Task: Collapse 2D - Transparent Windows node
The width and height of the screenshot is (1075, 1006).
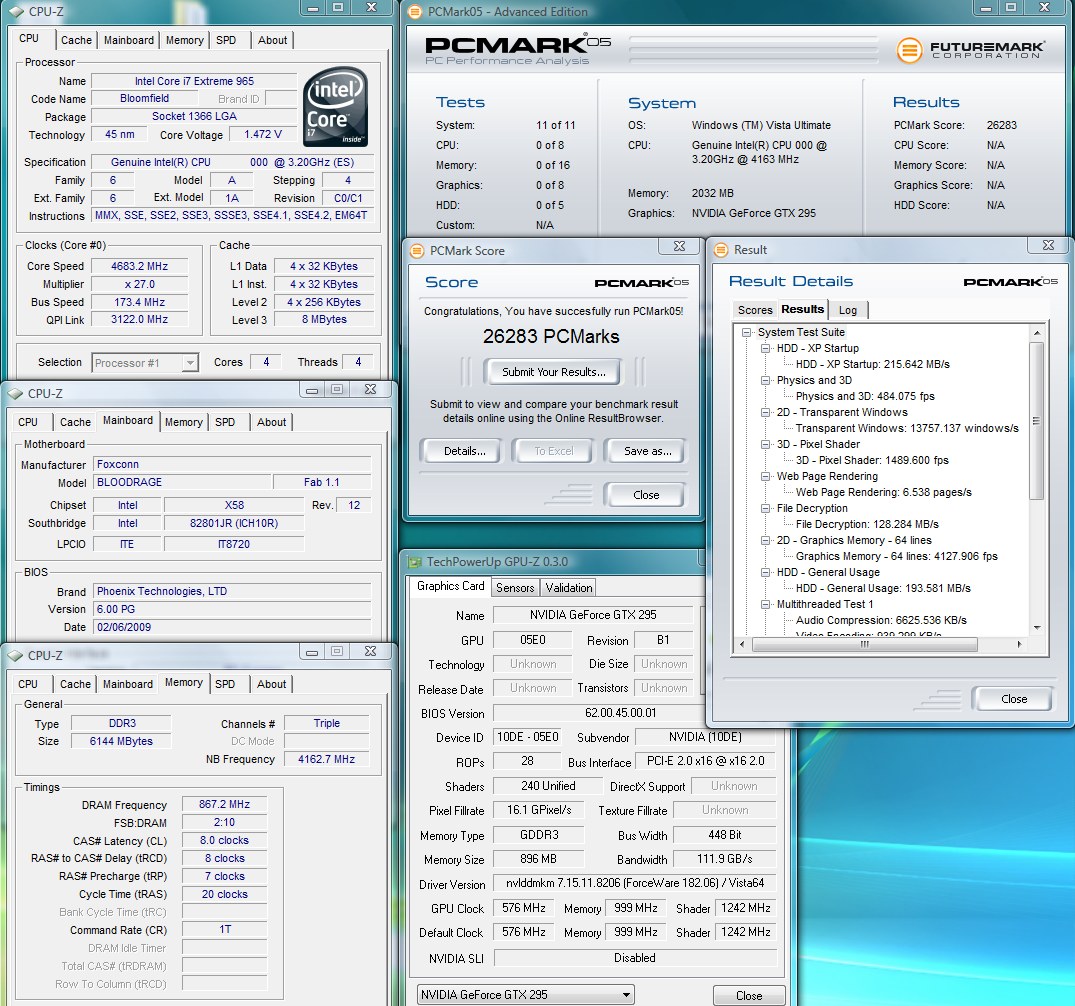Action: 765,412
